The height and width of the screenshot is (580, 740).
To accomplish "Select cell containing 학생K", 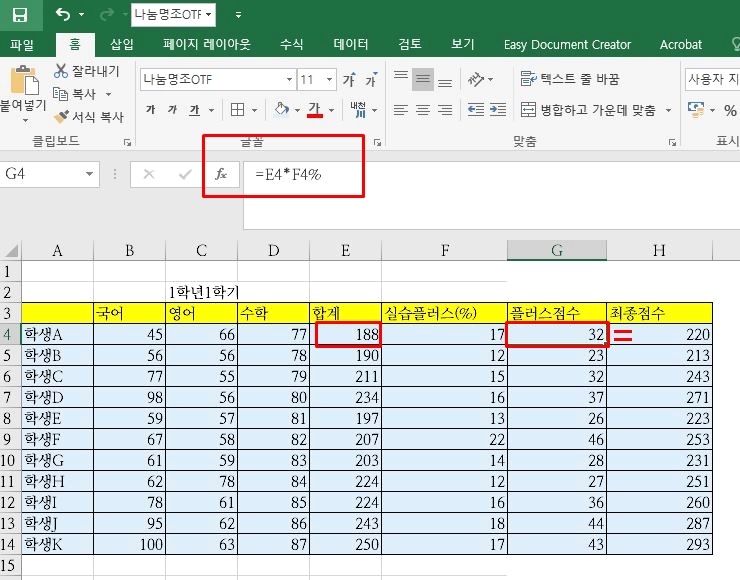I will (58, 544).
